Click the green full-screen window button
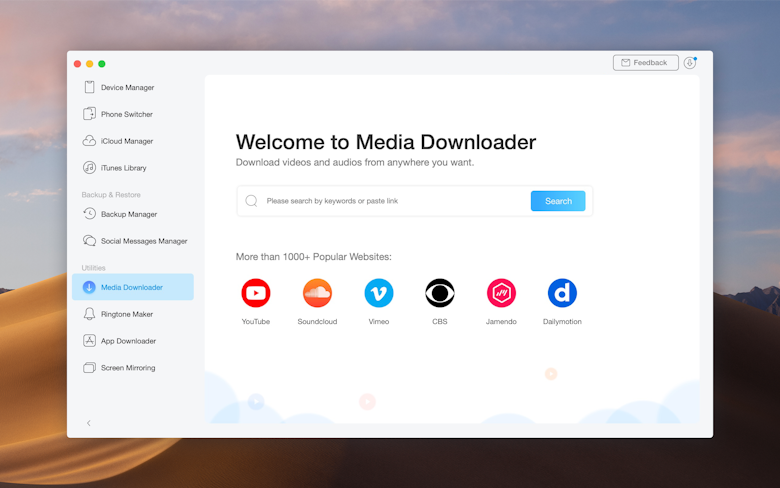The height and width of the screenshot is (488, 780). click(x=101, y=64)
